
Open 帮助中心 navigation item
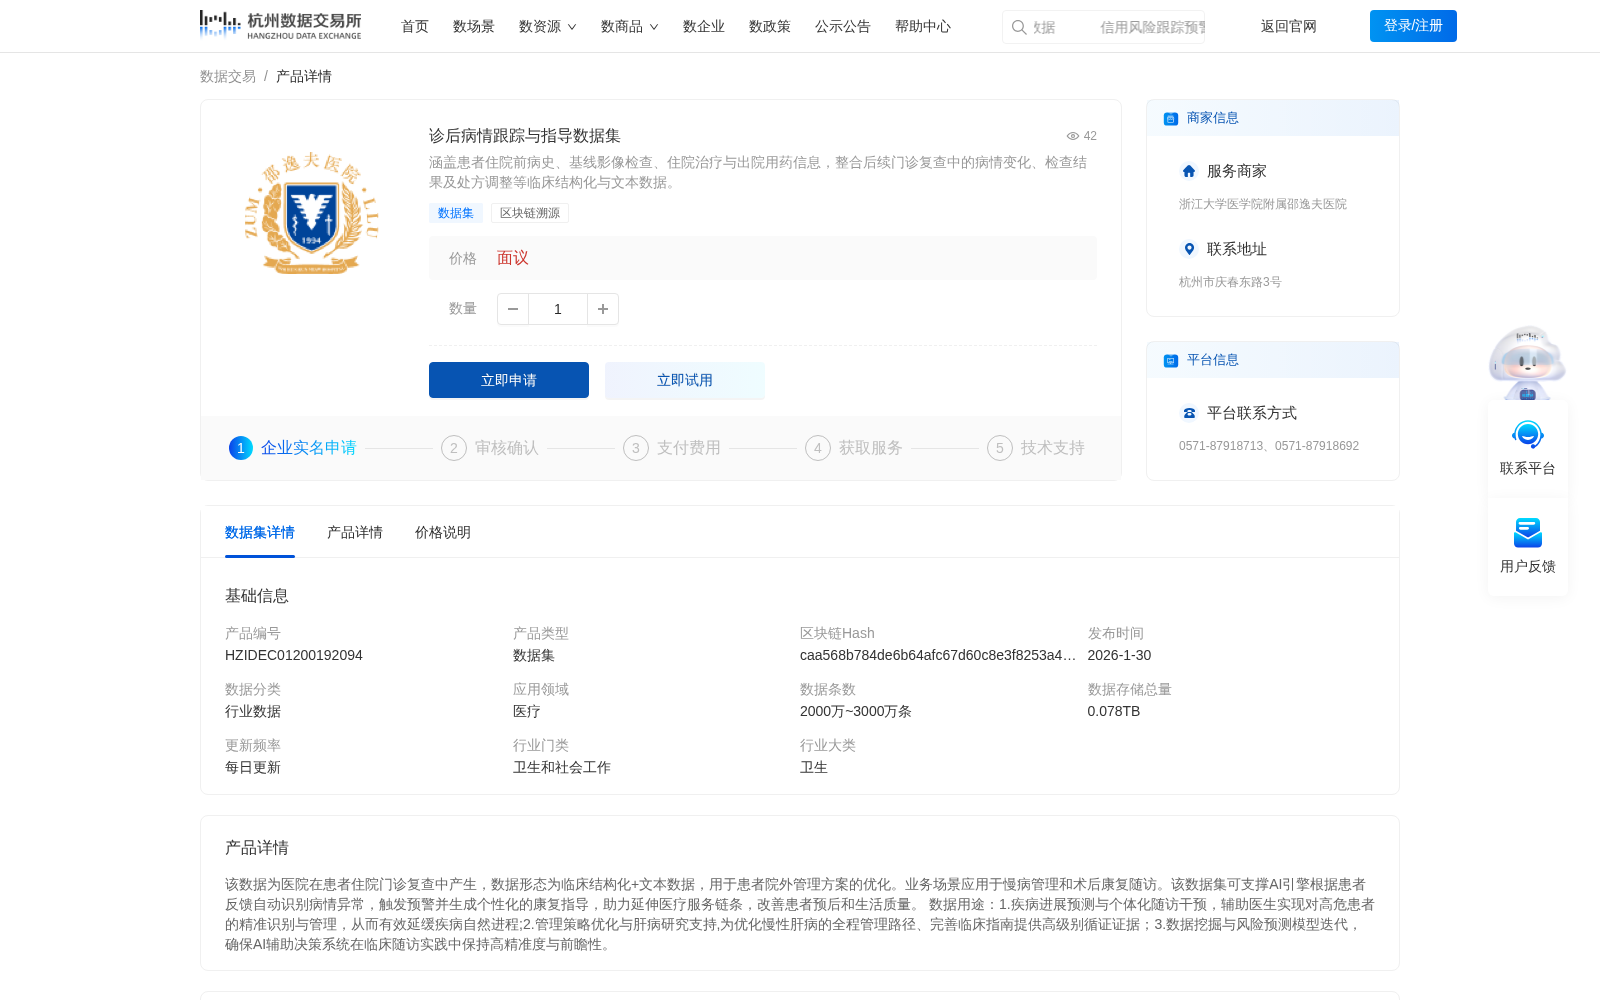(x=923, y=27)
